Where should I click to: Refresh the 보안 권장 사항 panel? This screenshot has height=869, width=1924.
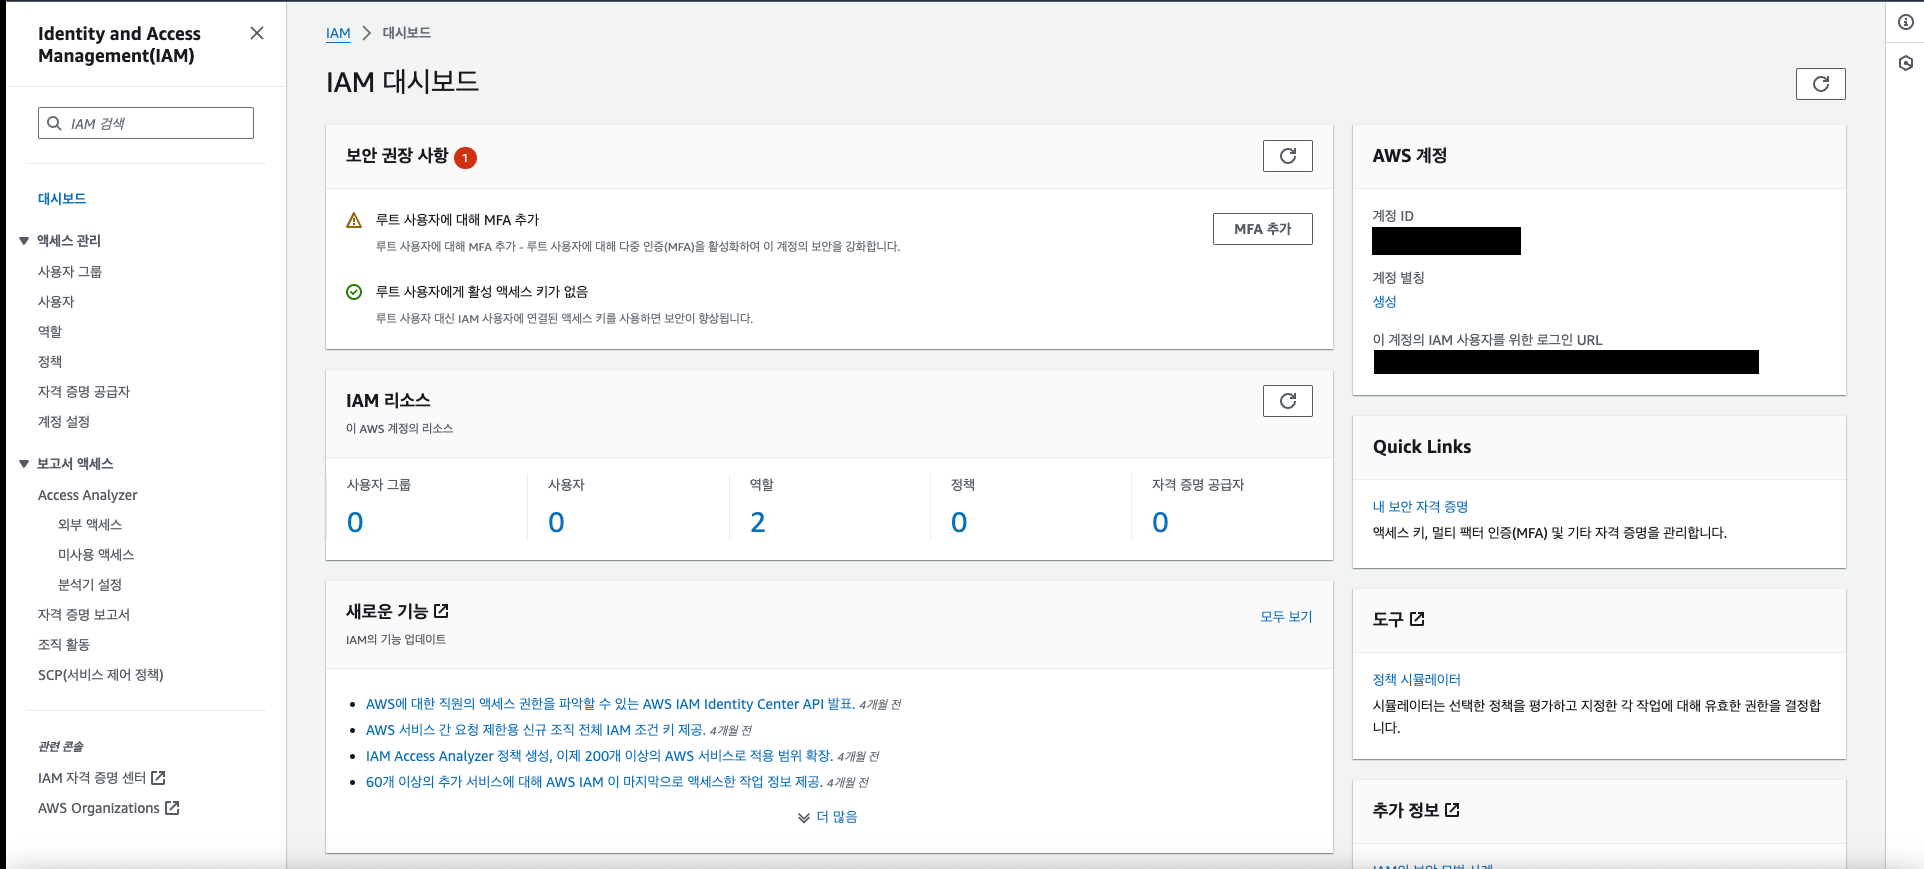pyautogui.click(x=1288, y=156)
